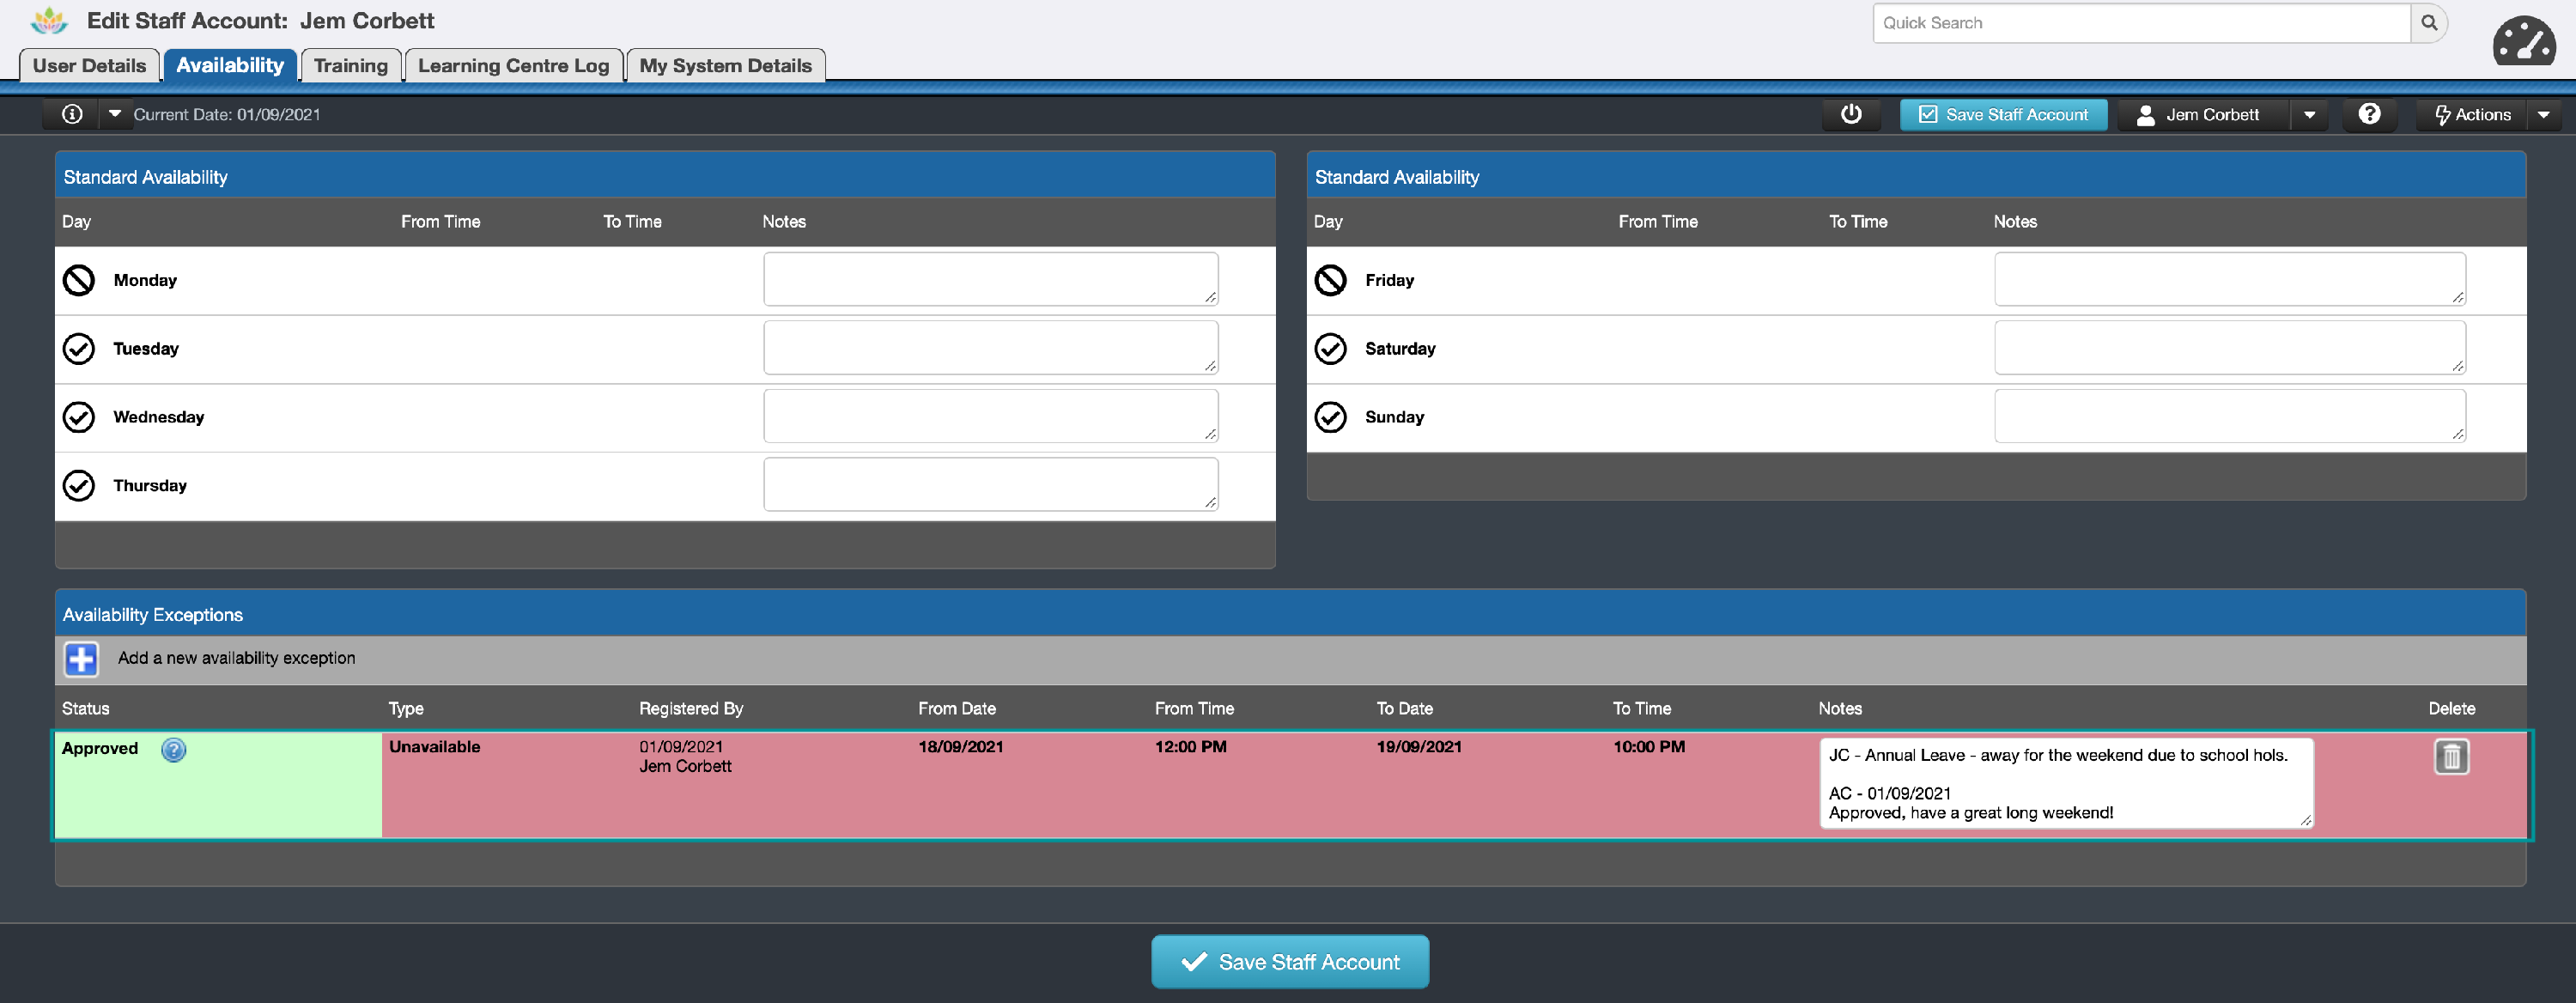Switch to the Training tab
The width and height of the screenshot is (2576, 1003).
(x=350, y=66)
